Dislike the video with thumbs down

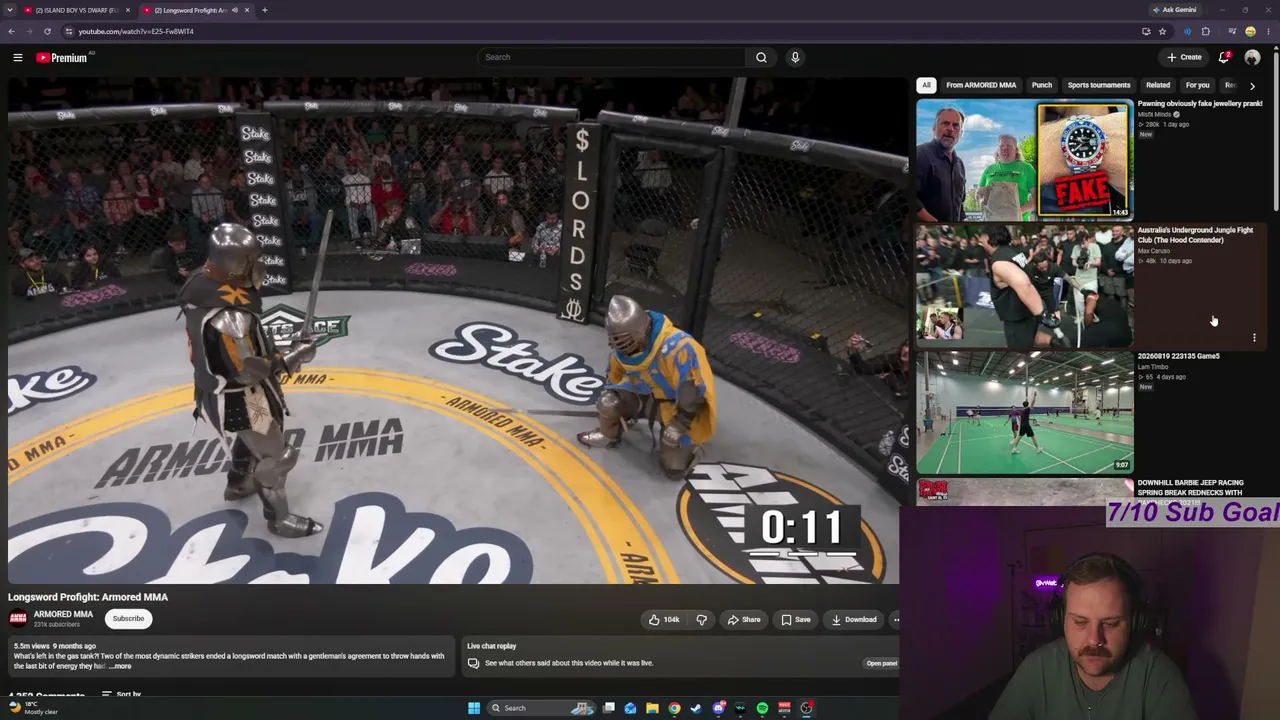click(701, 619)
